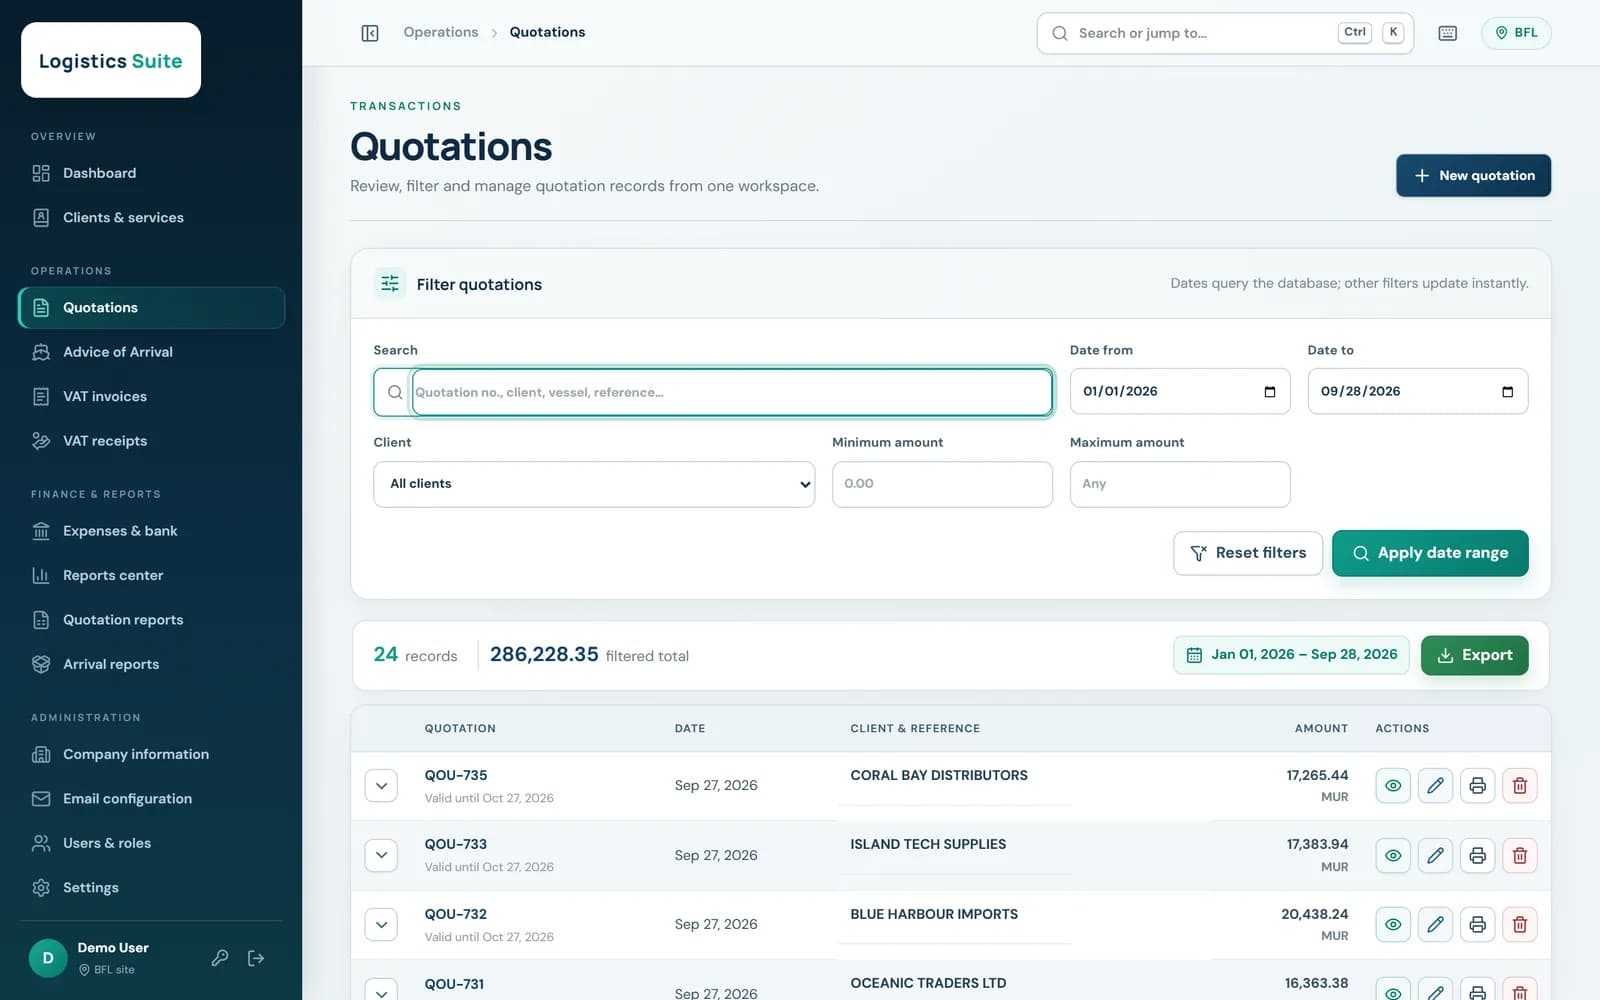Click the key icon next to Demo User

220,958
